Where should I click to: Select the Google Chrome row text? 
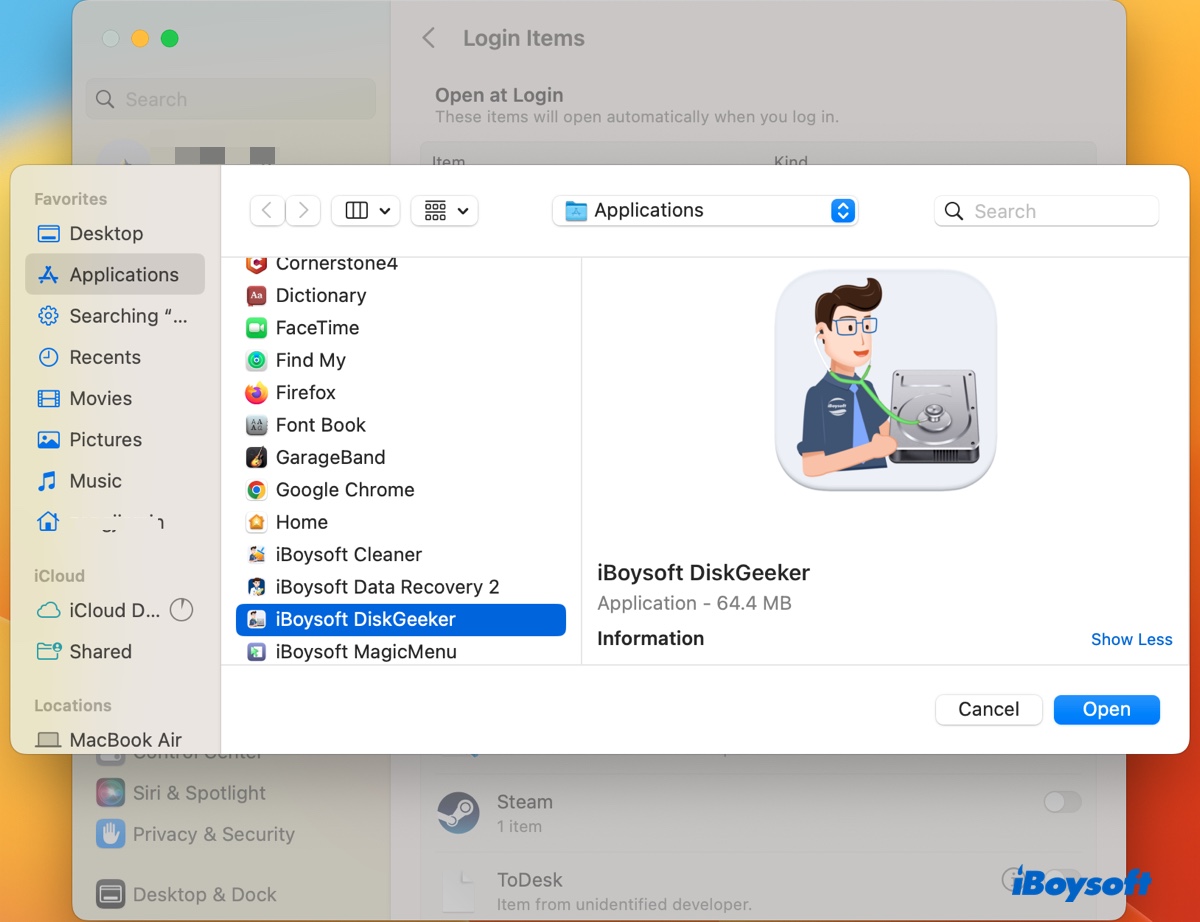(345, 490)
